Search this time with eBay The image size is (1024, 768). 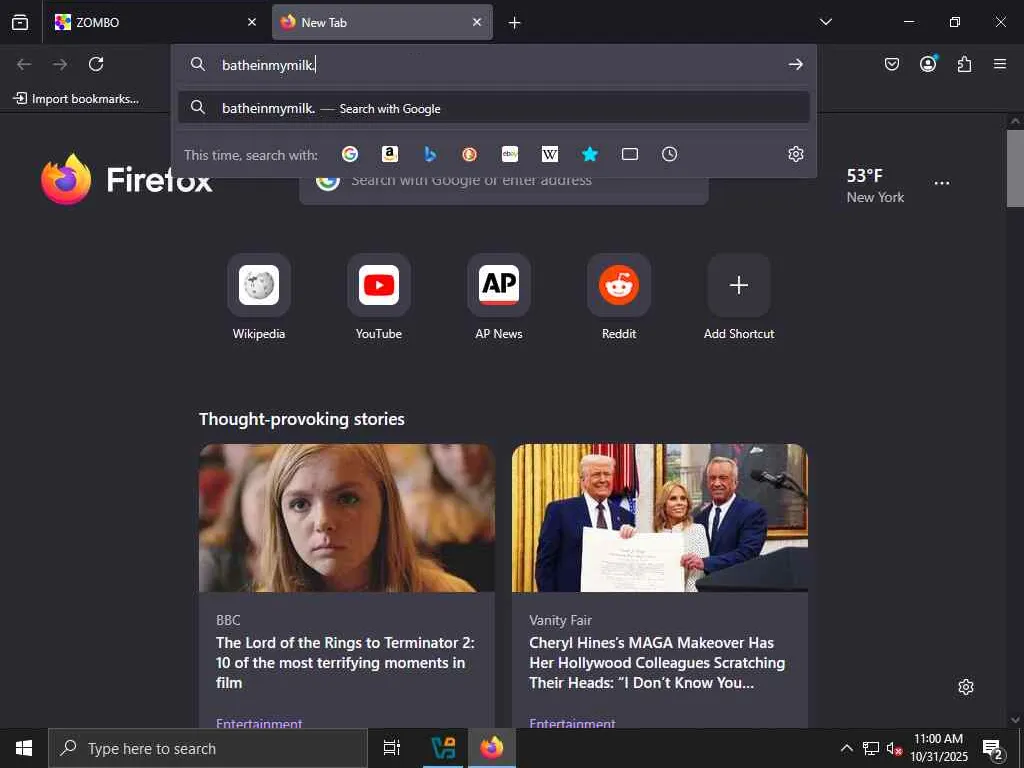[x=510, y=154]
